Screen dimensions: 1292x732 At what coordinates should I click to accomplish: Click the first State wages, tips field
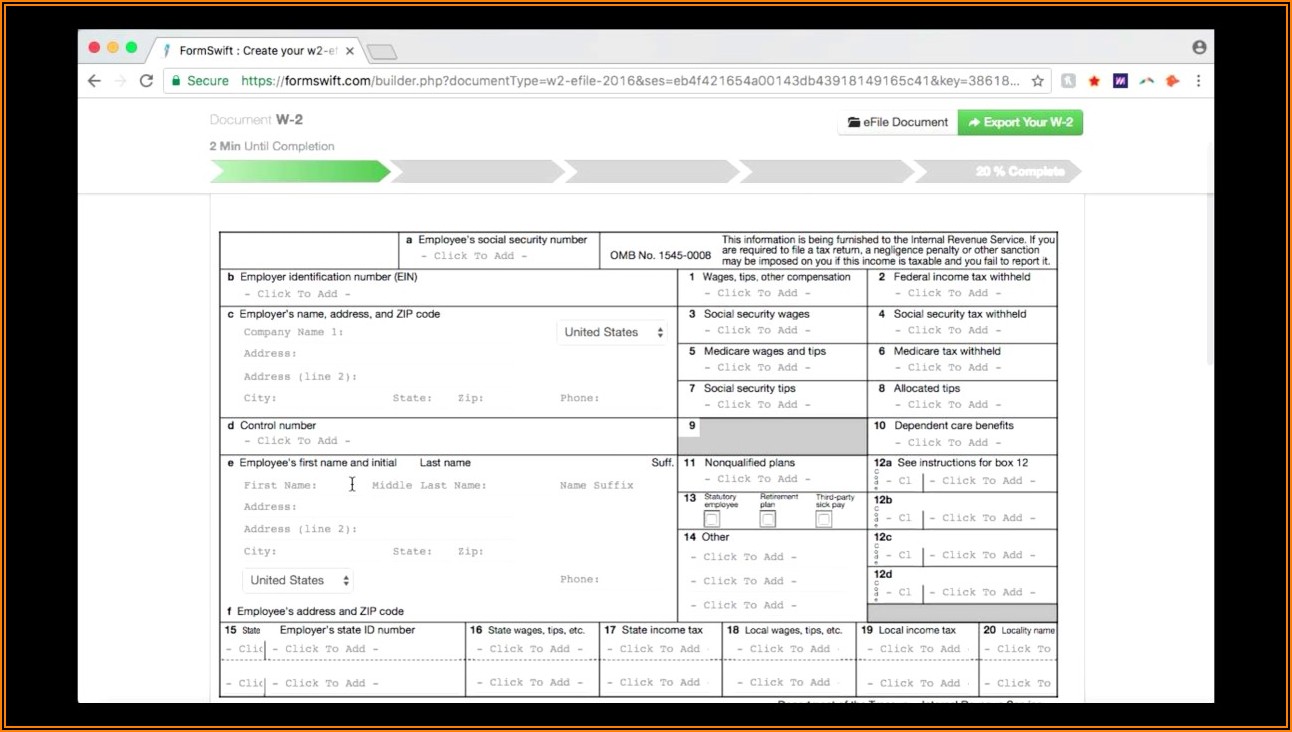[532, 649]
